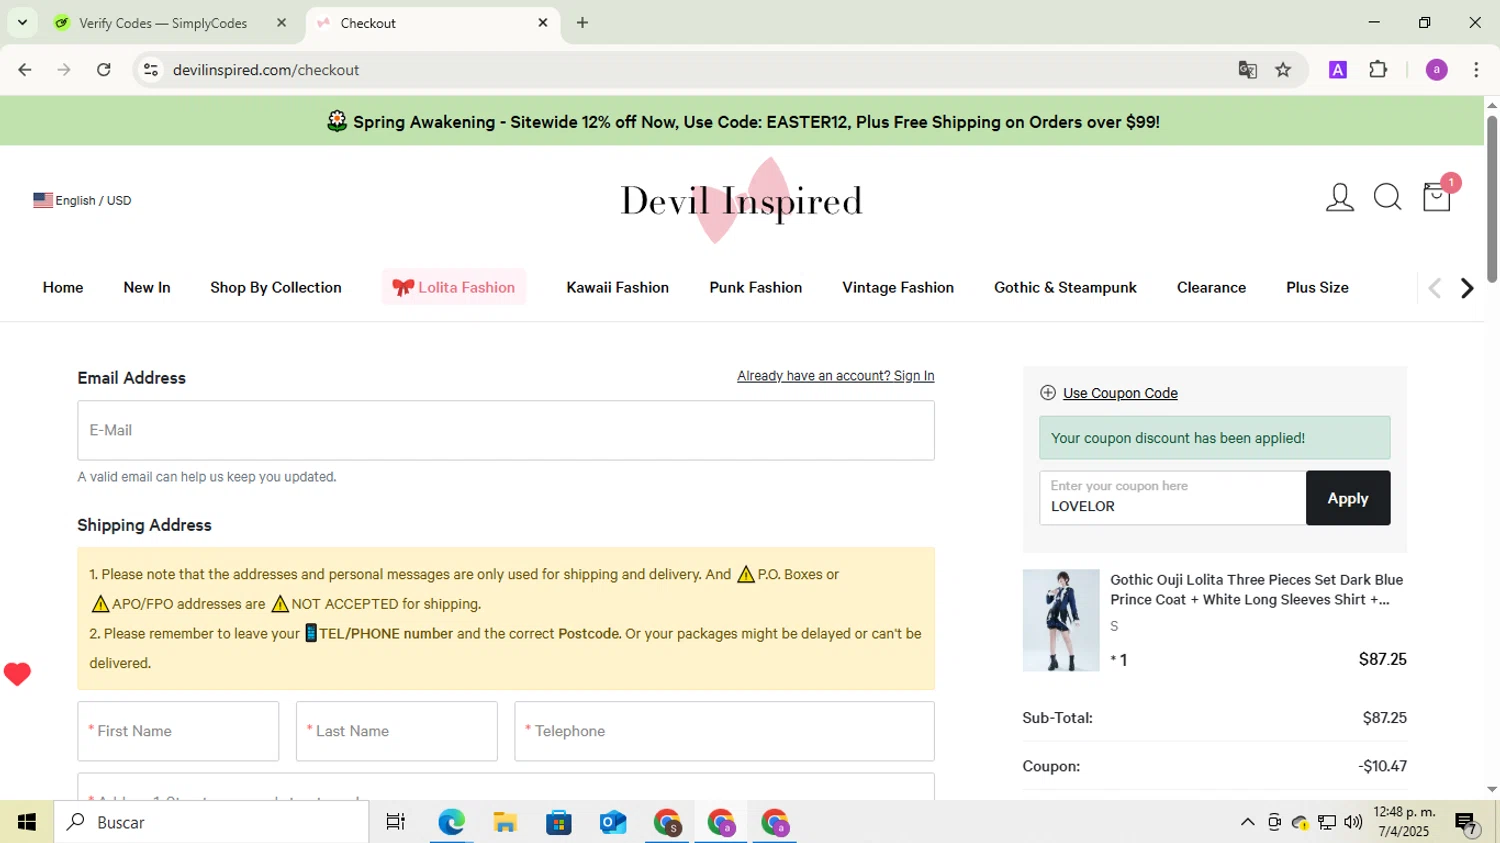Open the account profile icon
The height and width of the screenshot is (843, 1500).
point(1339,198)
